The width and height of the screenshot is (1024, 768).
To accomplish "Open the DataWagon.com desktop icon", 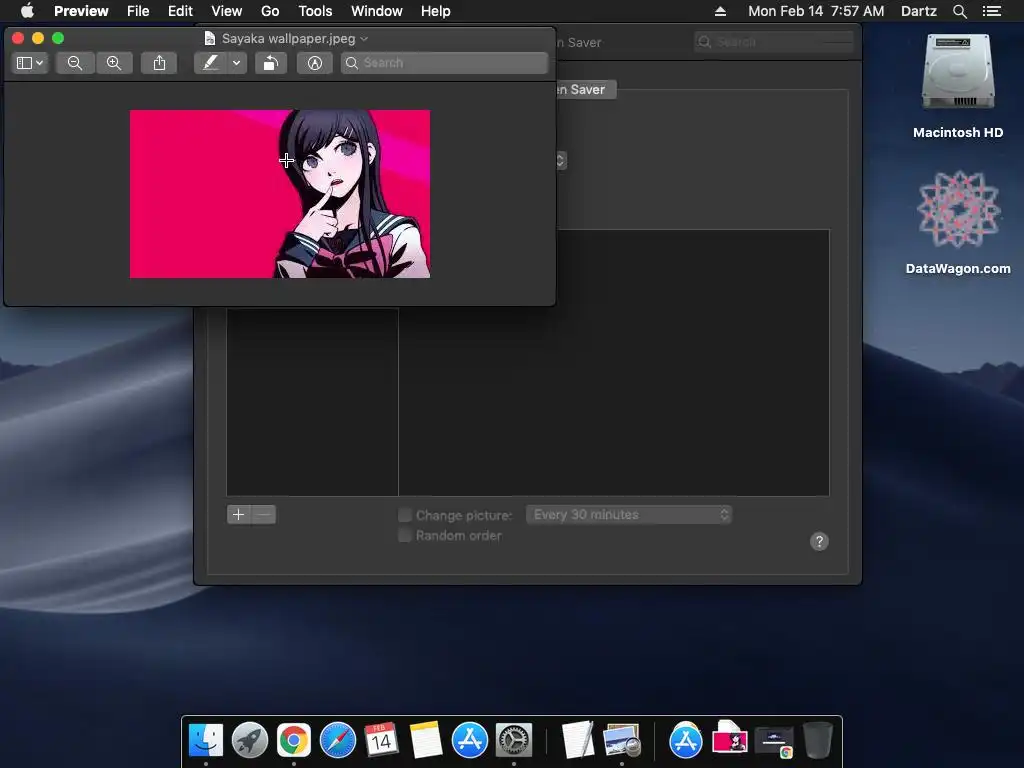I will (x=958, y=210).
